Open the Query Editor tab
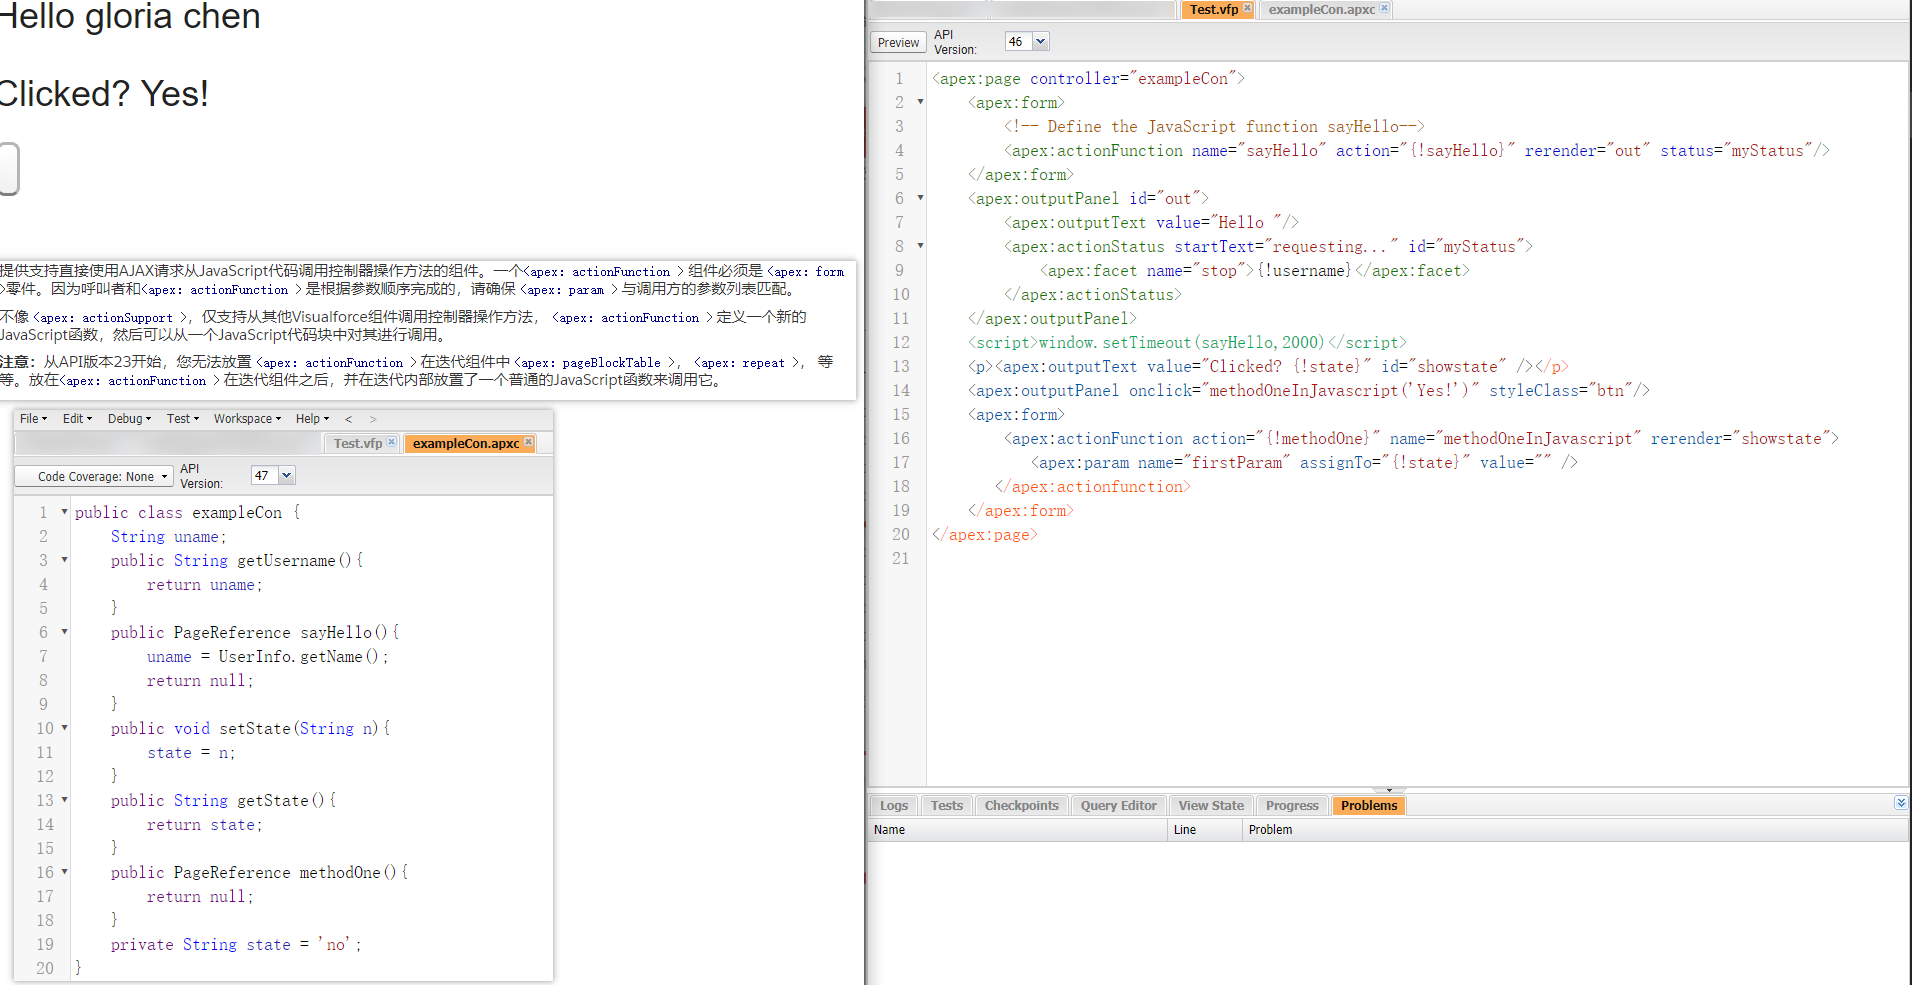 click(1118, 806)
